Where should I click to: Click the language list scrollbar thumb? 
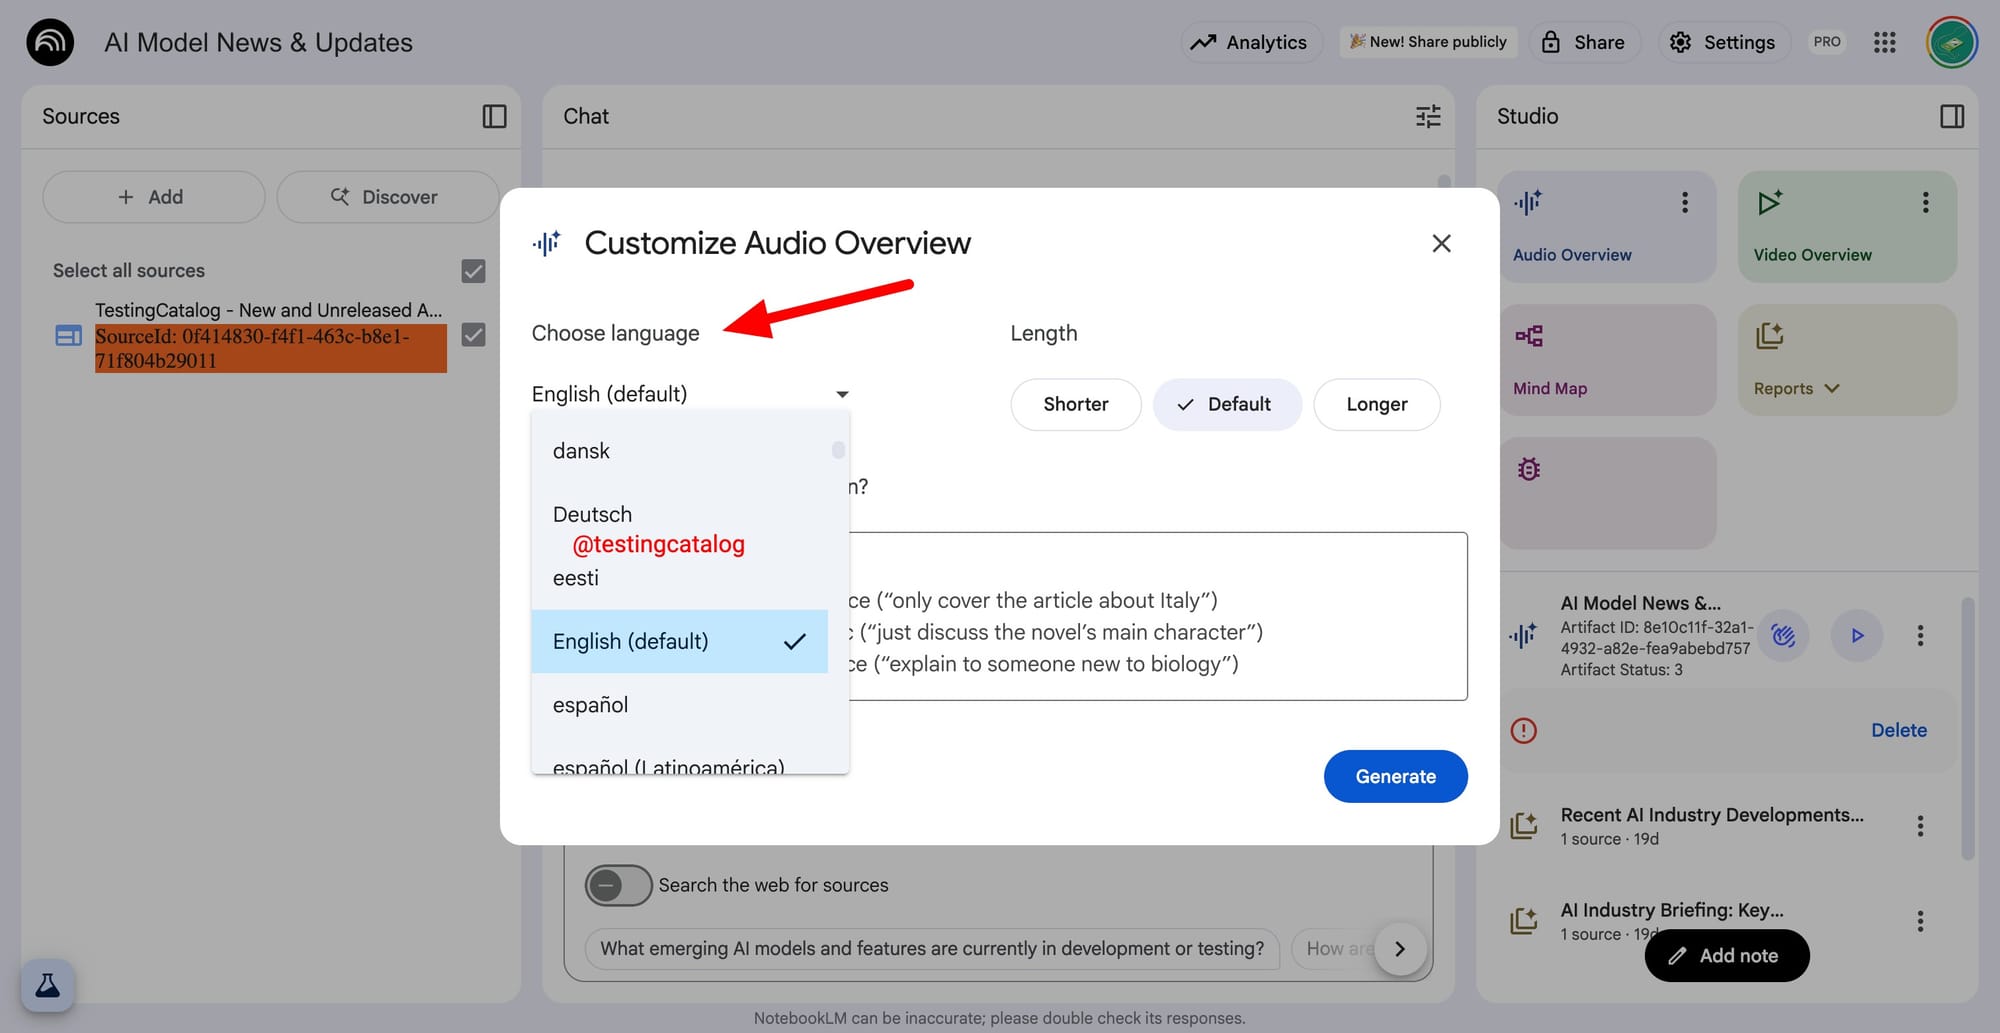pyautogui.click(x=838, y=450)
